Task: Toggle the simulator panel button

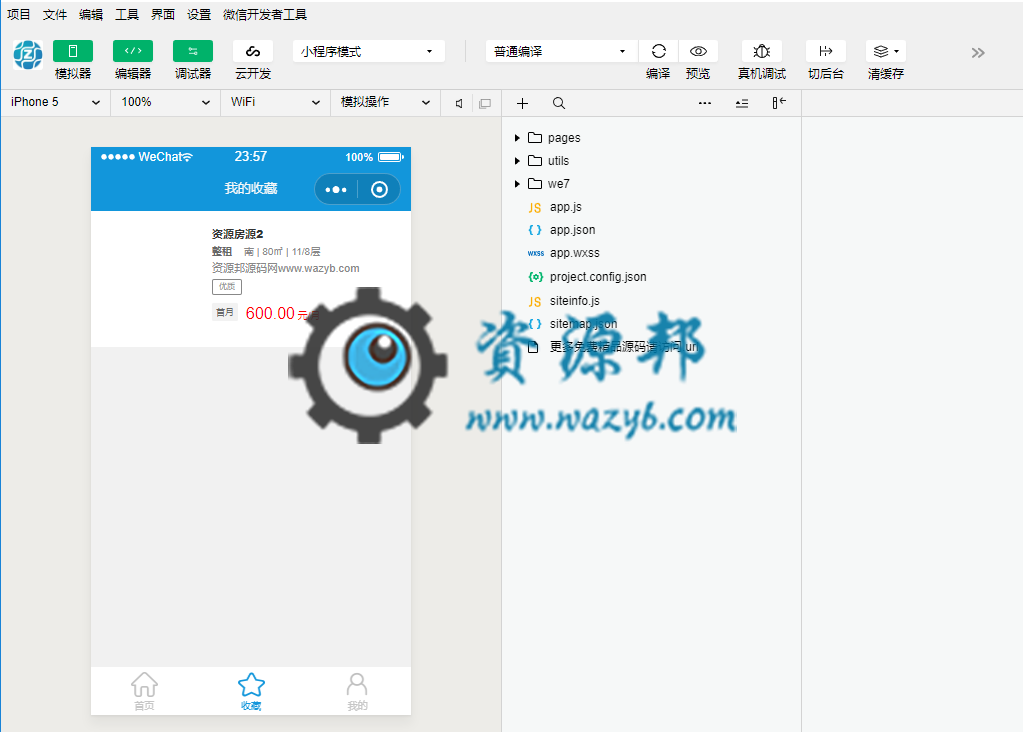Action: 72,52
